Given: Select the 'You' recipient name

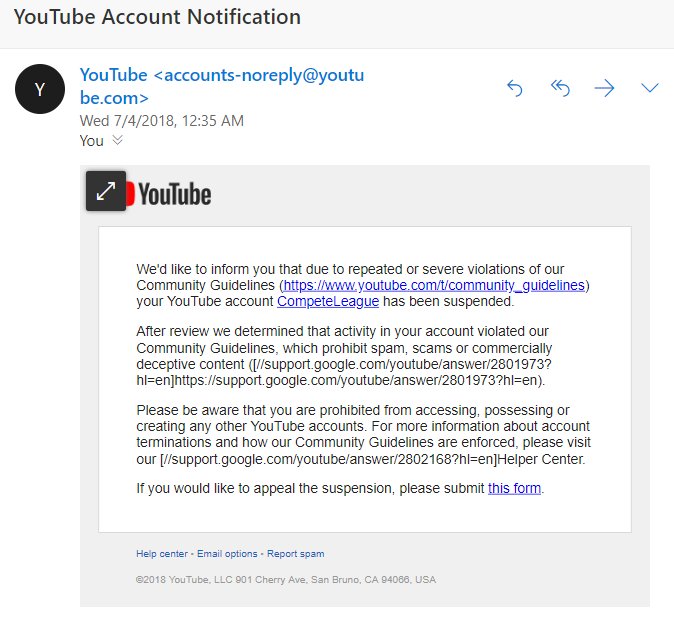Looking at the screenshot, I should point(91,140).
